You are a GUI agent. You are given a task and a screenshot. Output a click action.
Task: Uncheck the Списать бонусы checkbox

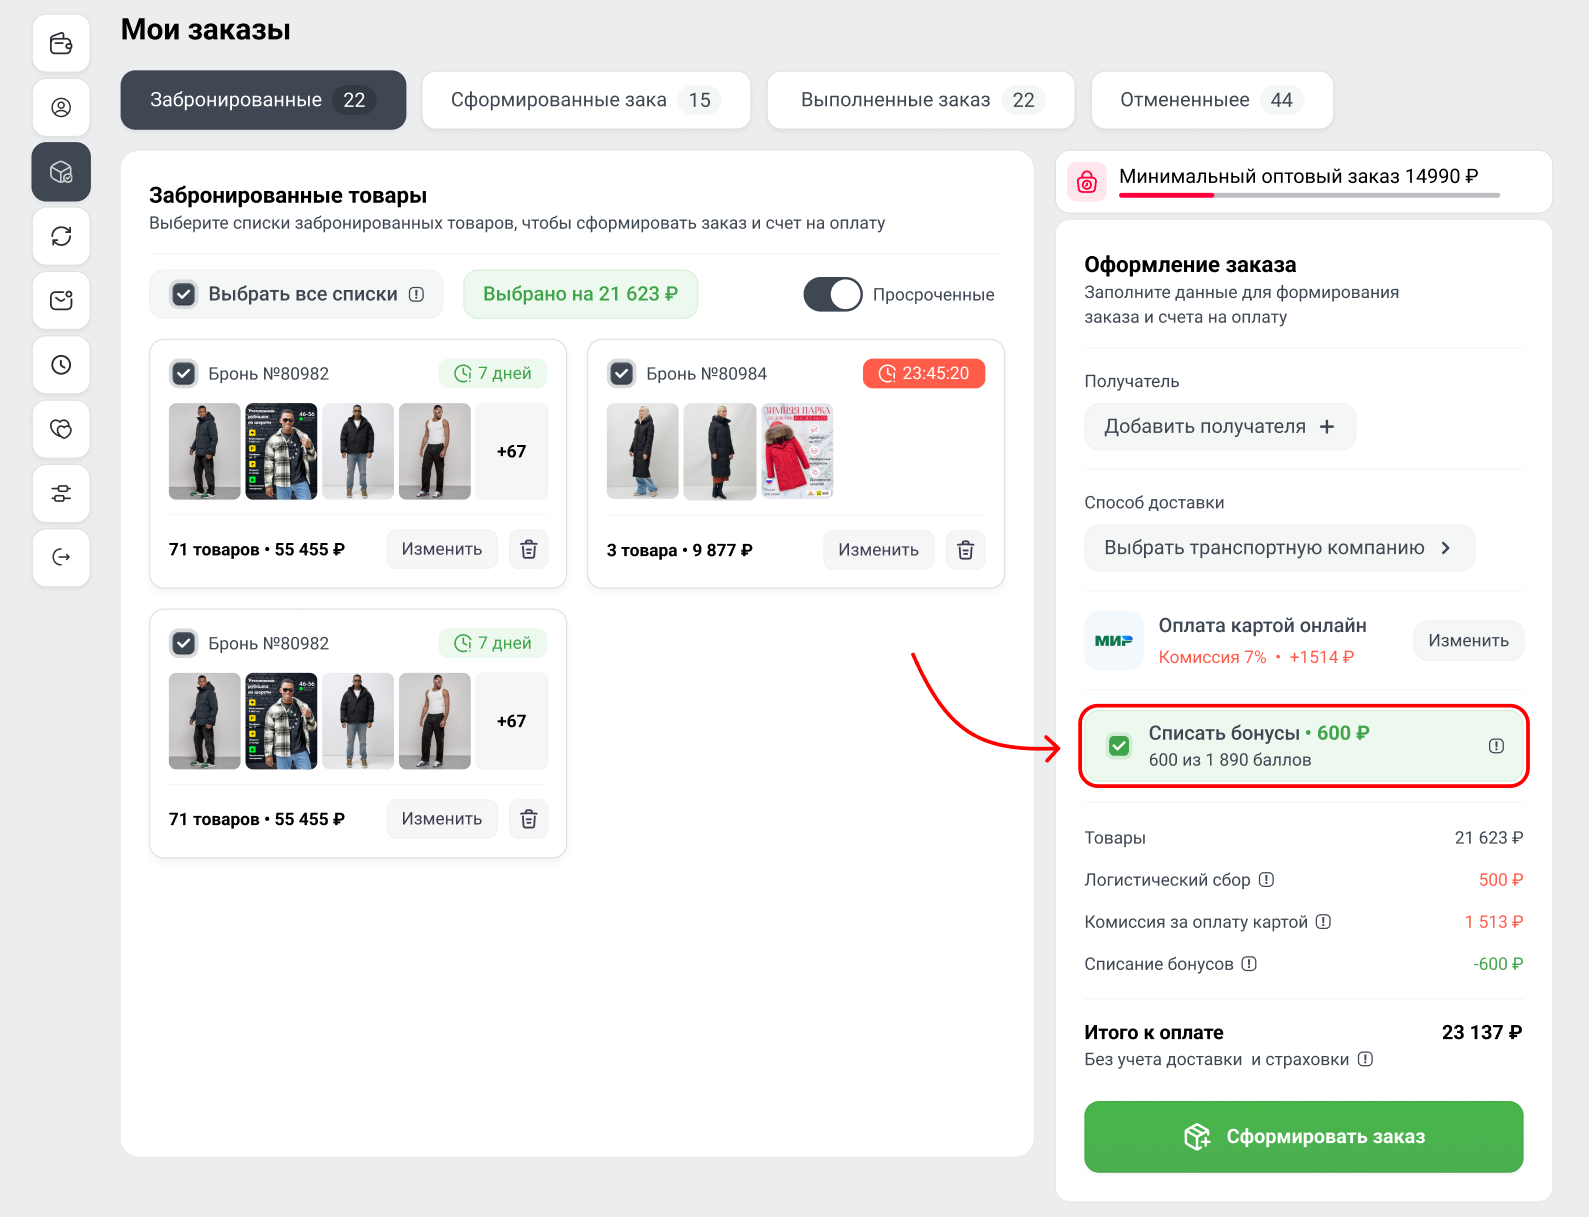point(1119,746)
